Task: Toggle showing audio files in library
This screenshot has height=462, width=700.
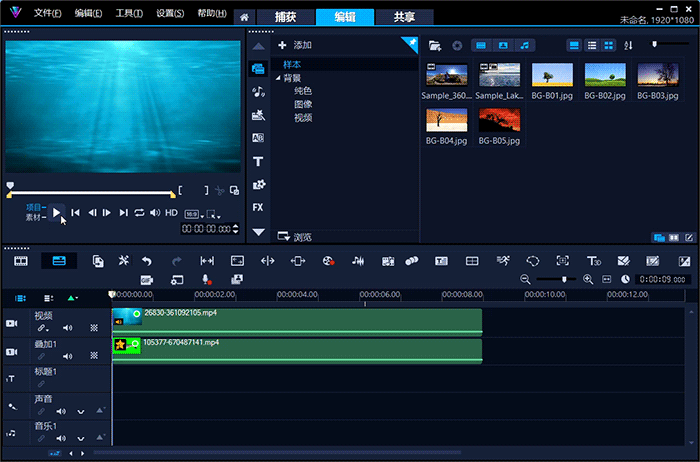Action: click(526, 45)
